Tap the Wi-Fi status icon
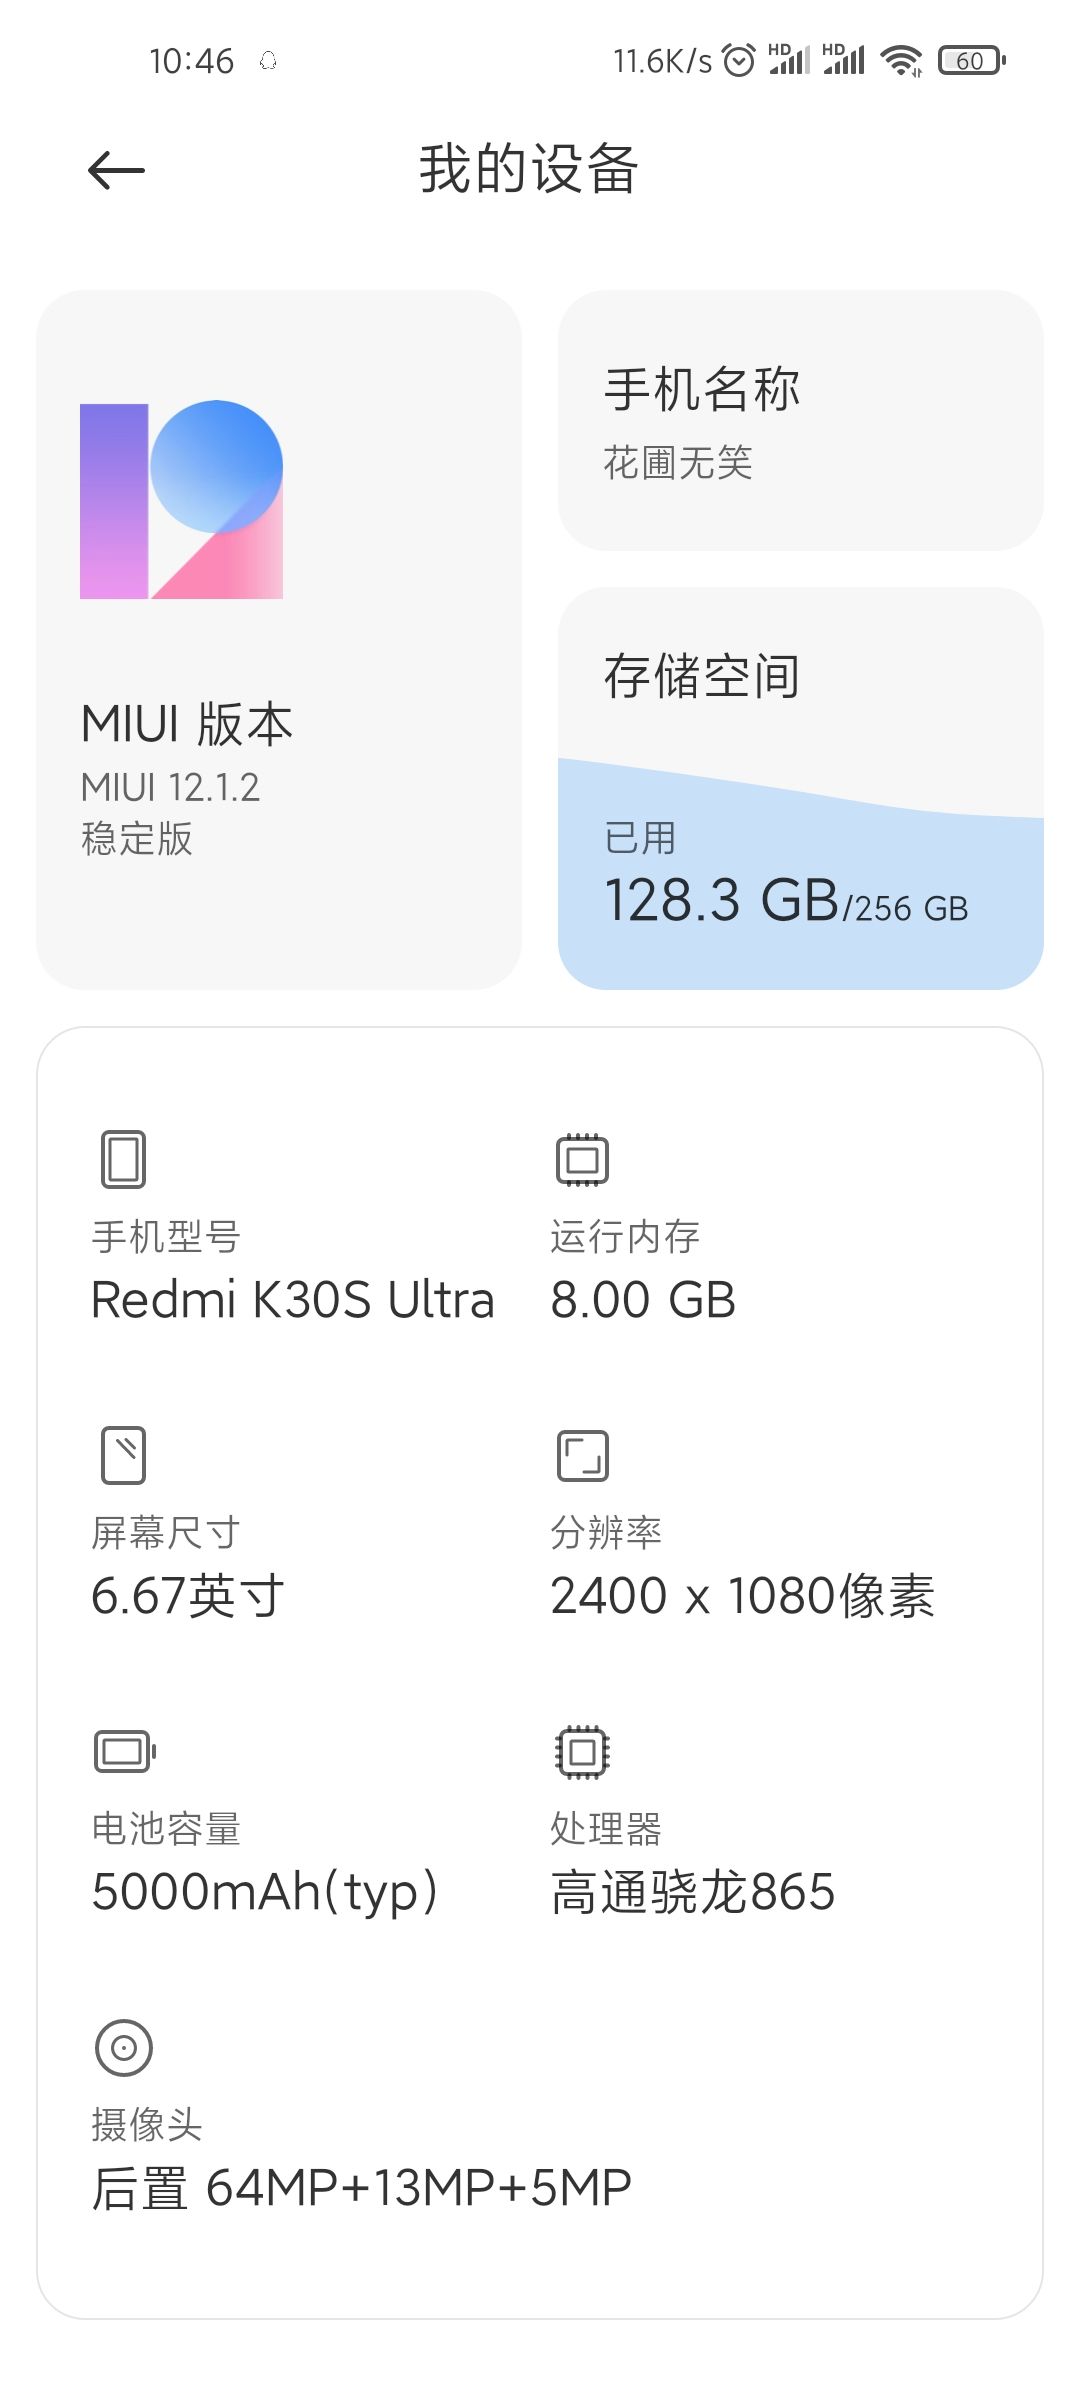Image resolution: width=1080 pixels, height=2400 pixels. click(901, 61)
